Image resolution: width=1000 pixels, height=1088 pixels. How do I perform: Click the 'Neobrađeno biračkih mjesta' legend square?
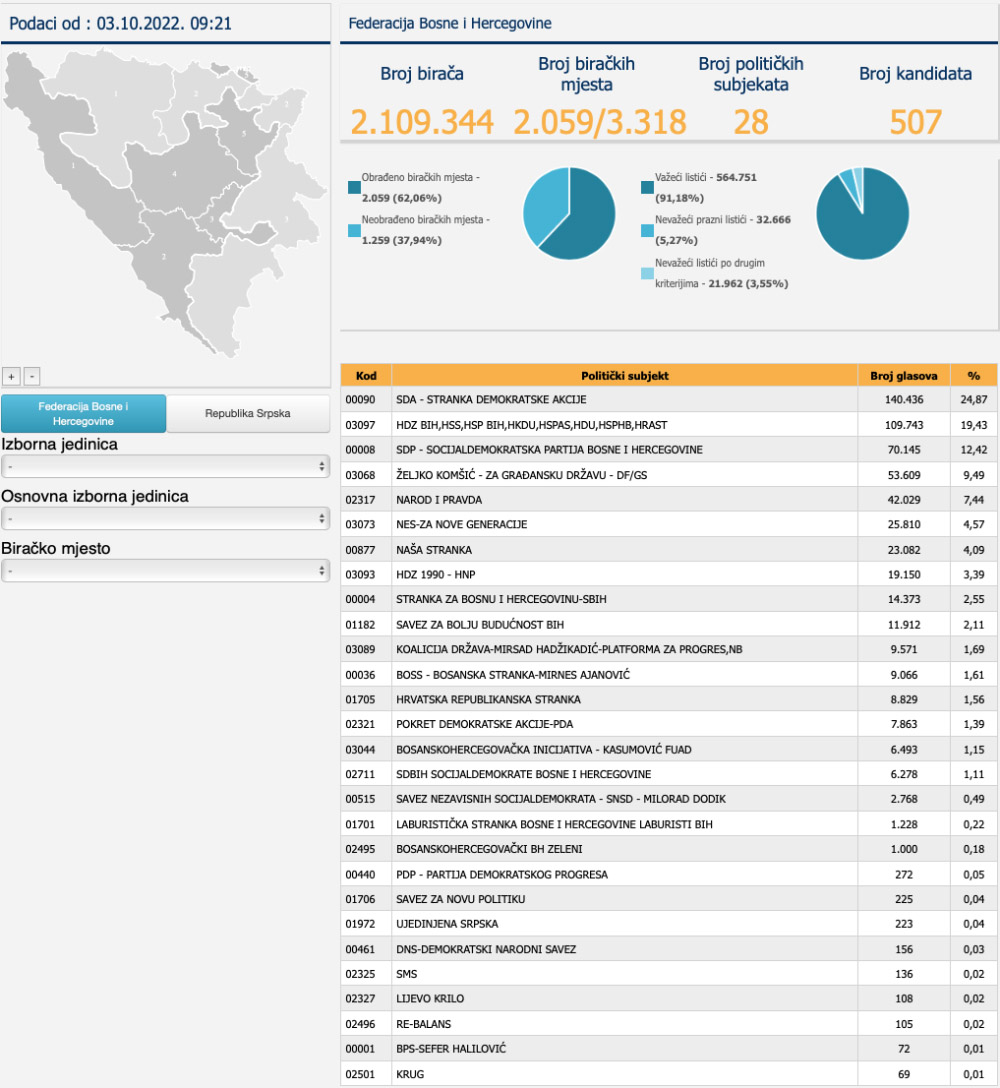(354, 230)
